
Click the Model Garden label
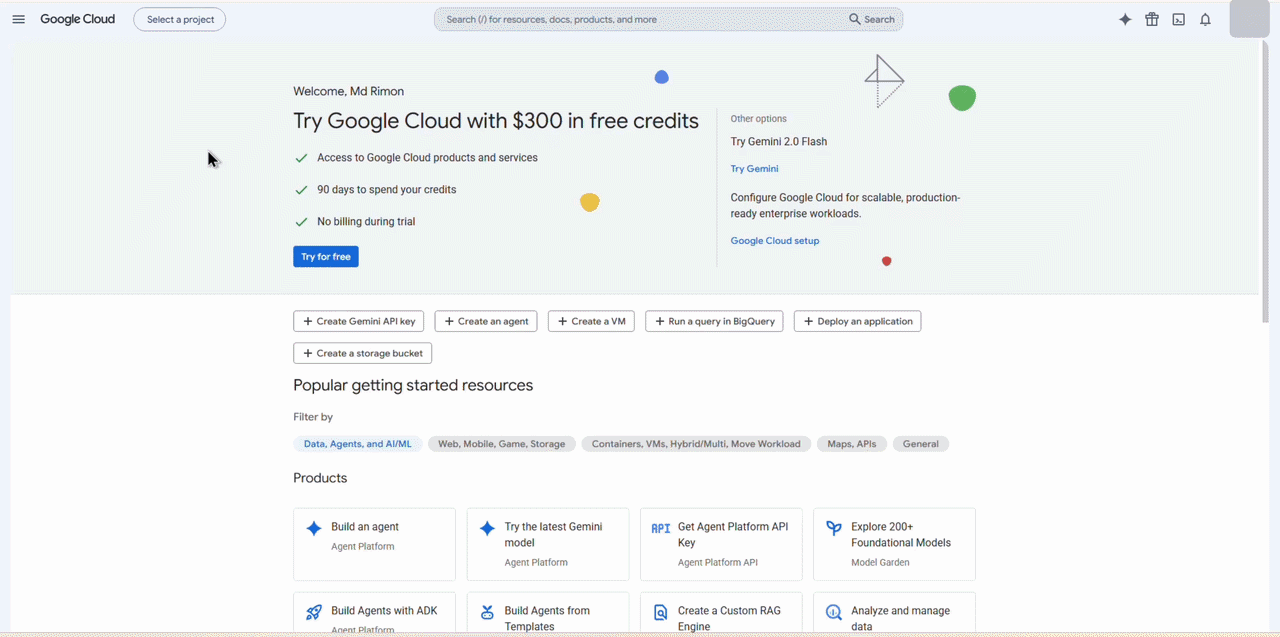[x=881, y=563]
